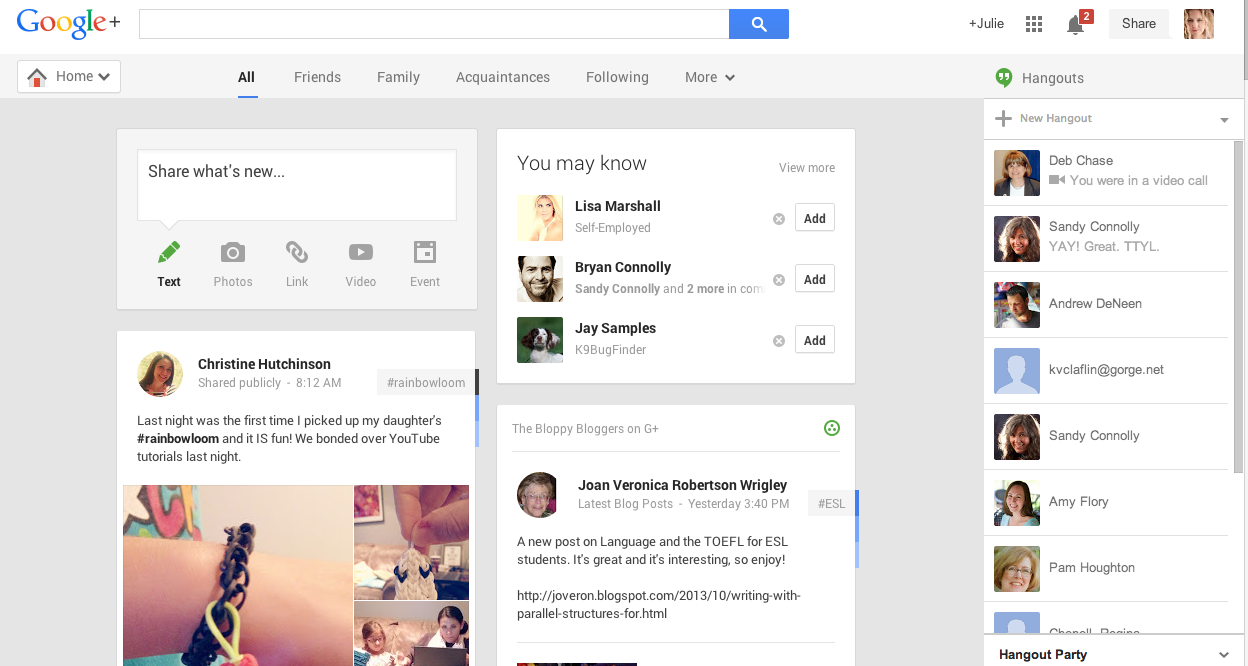
Task: Dismiss the Bryan Connolly suggestion
Action: 778,280
